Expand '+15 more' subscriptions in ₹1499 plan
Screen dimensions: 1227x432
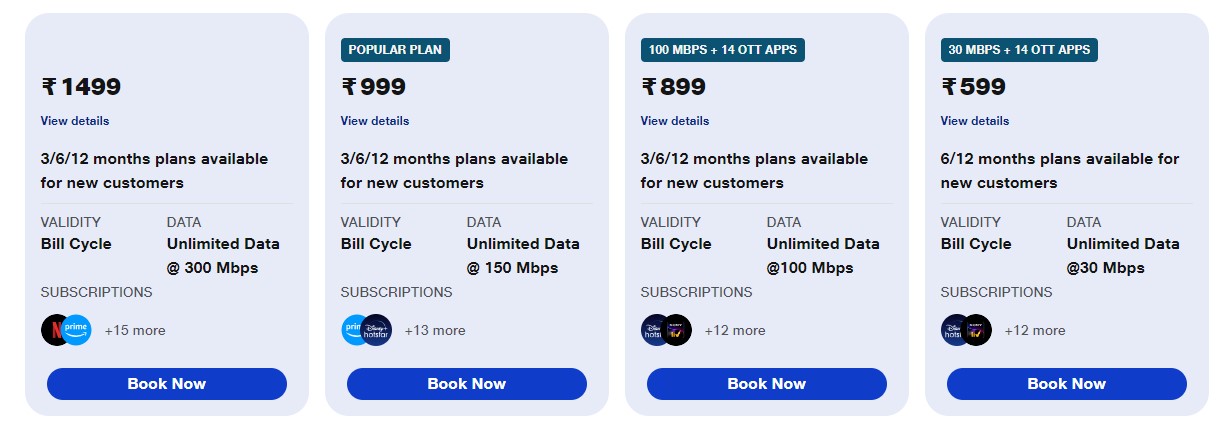coord(135,330)
